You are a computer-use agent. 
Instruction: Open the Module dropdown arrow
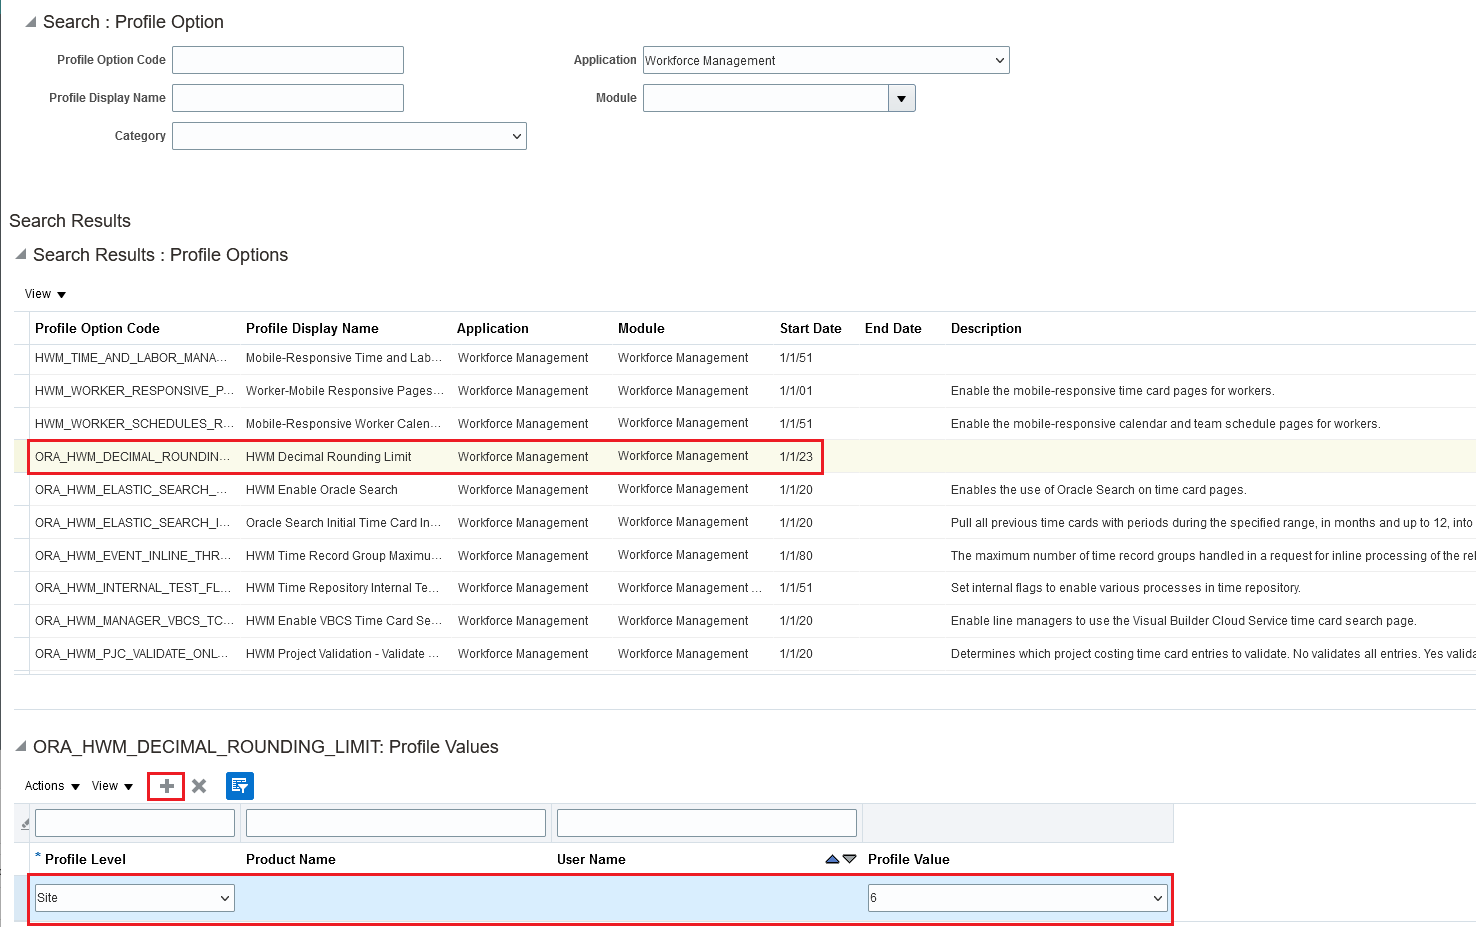pyautogui.click(x=901, y=98)
